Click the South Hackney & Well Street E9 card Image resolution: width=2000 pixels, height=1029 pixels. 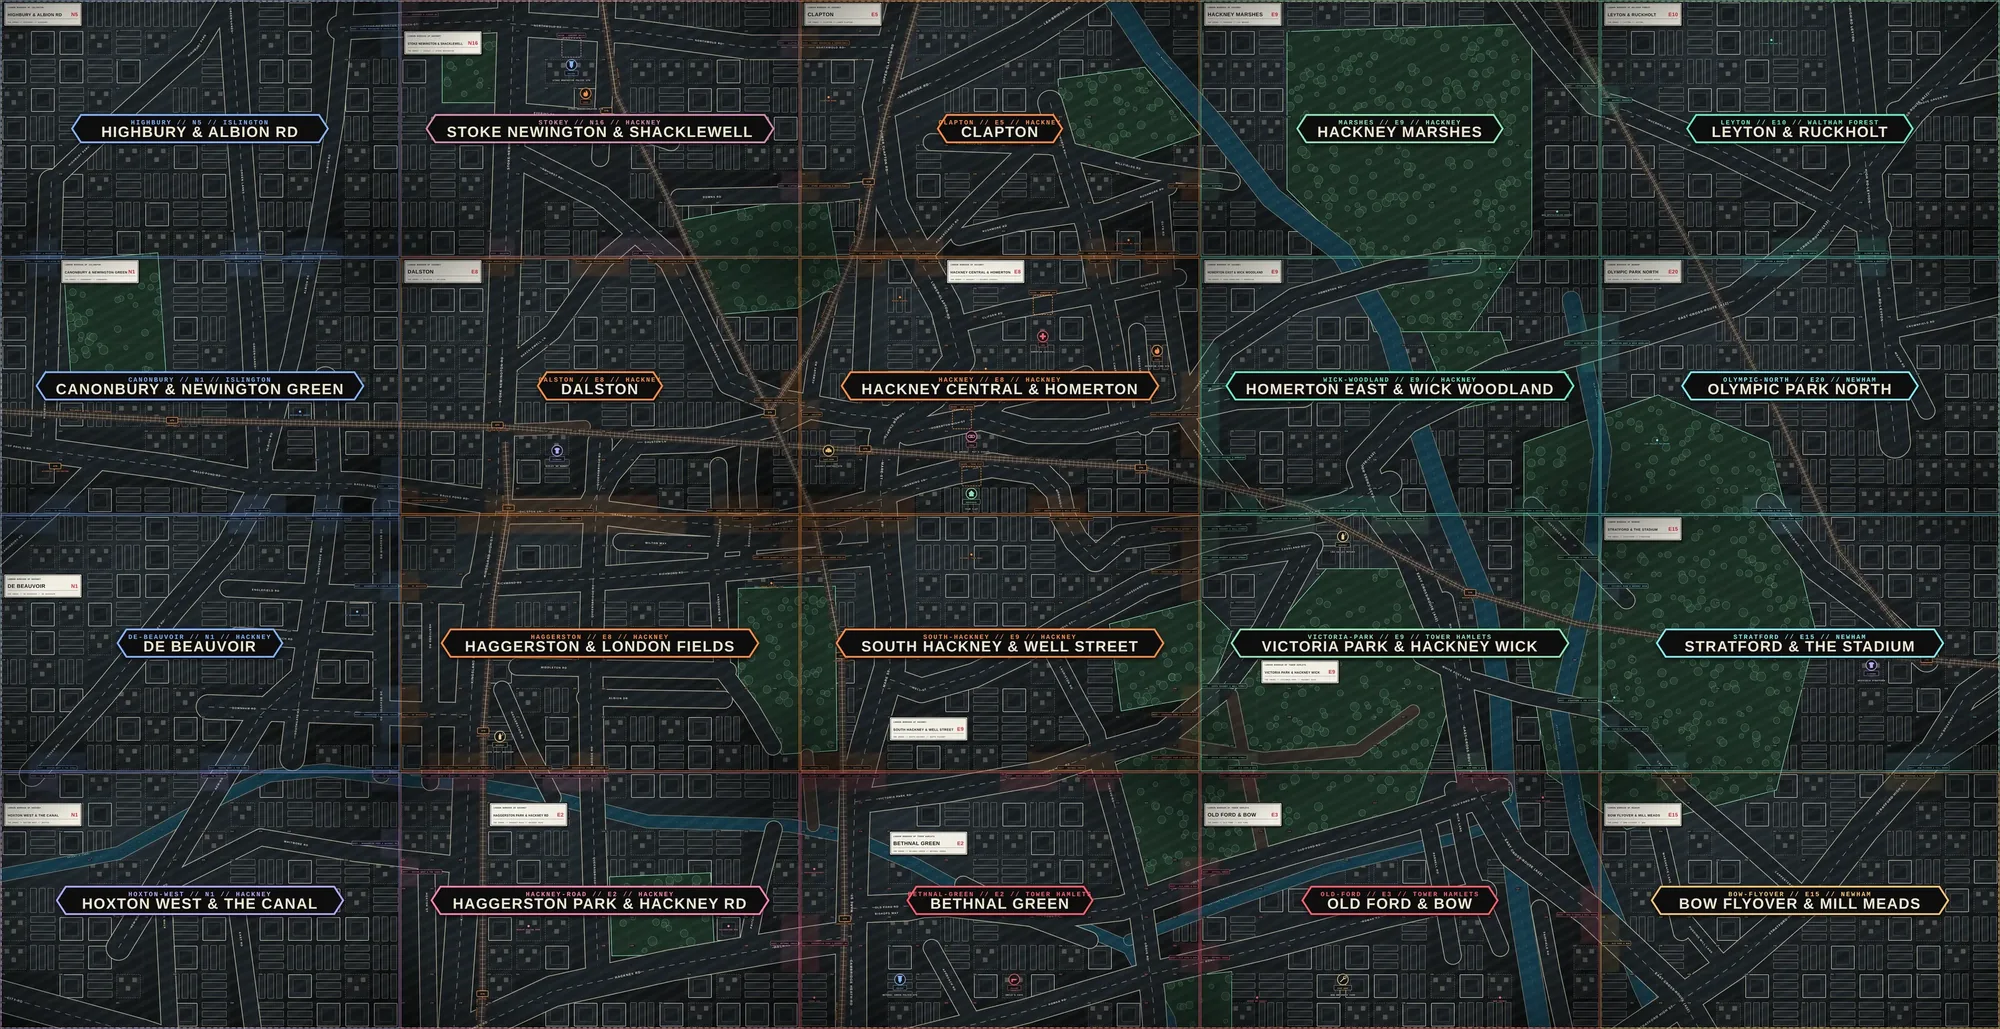(x=928, y=729)
